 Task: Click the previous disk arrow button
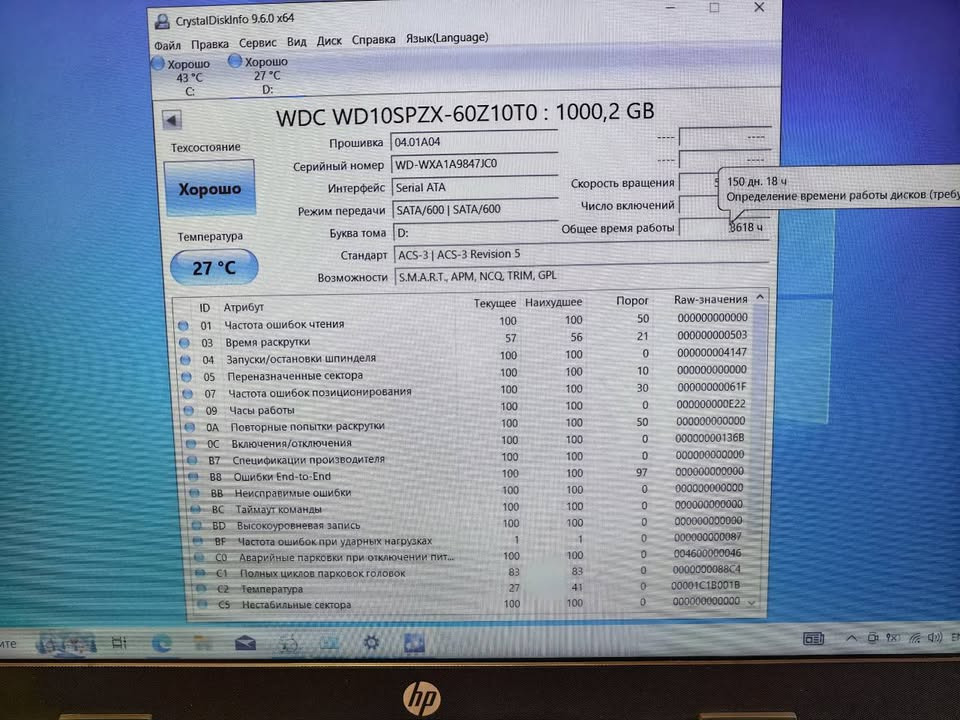point(172,120)
